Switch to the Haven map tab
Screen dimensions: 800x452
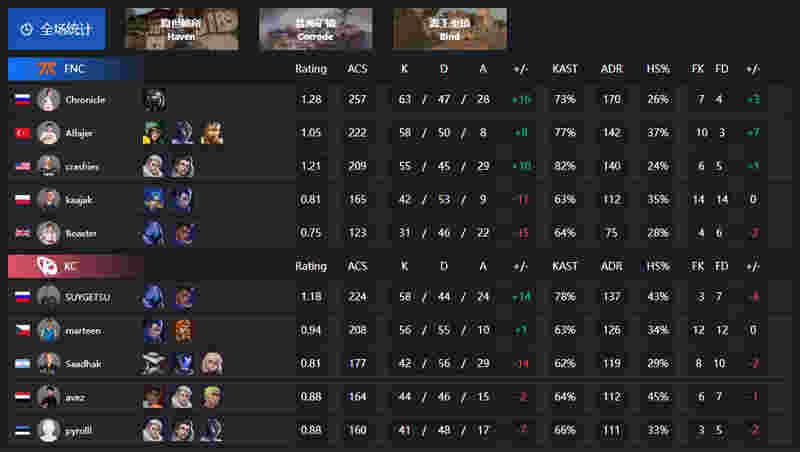coord(182,29)
